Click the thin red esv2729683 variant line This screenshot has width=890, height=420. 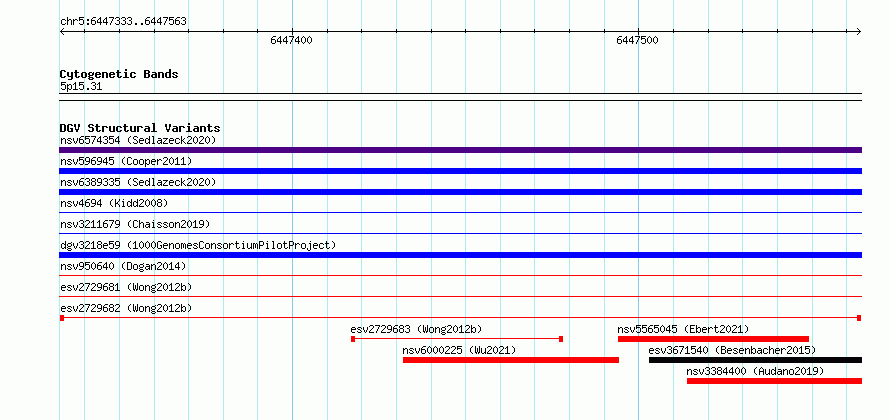(x=457, y=339)
